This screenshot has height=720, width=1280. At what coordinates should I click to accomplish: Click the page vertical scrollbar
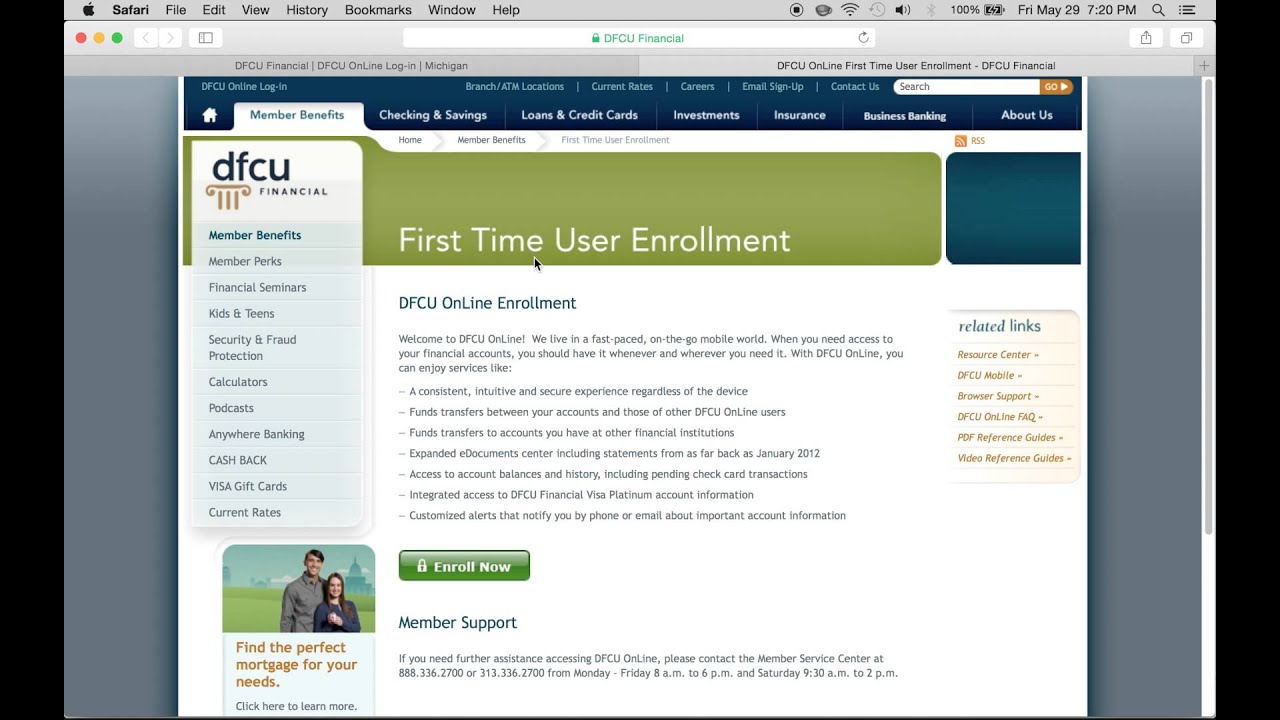(x=1208, y=305)
